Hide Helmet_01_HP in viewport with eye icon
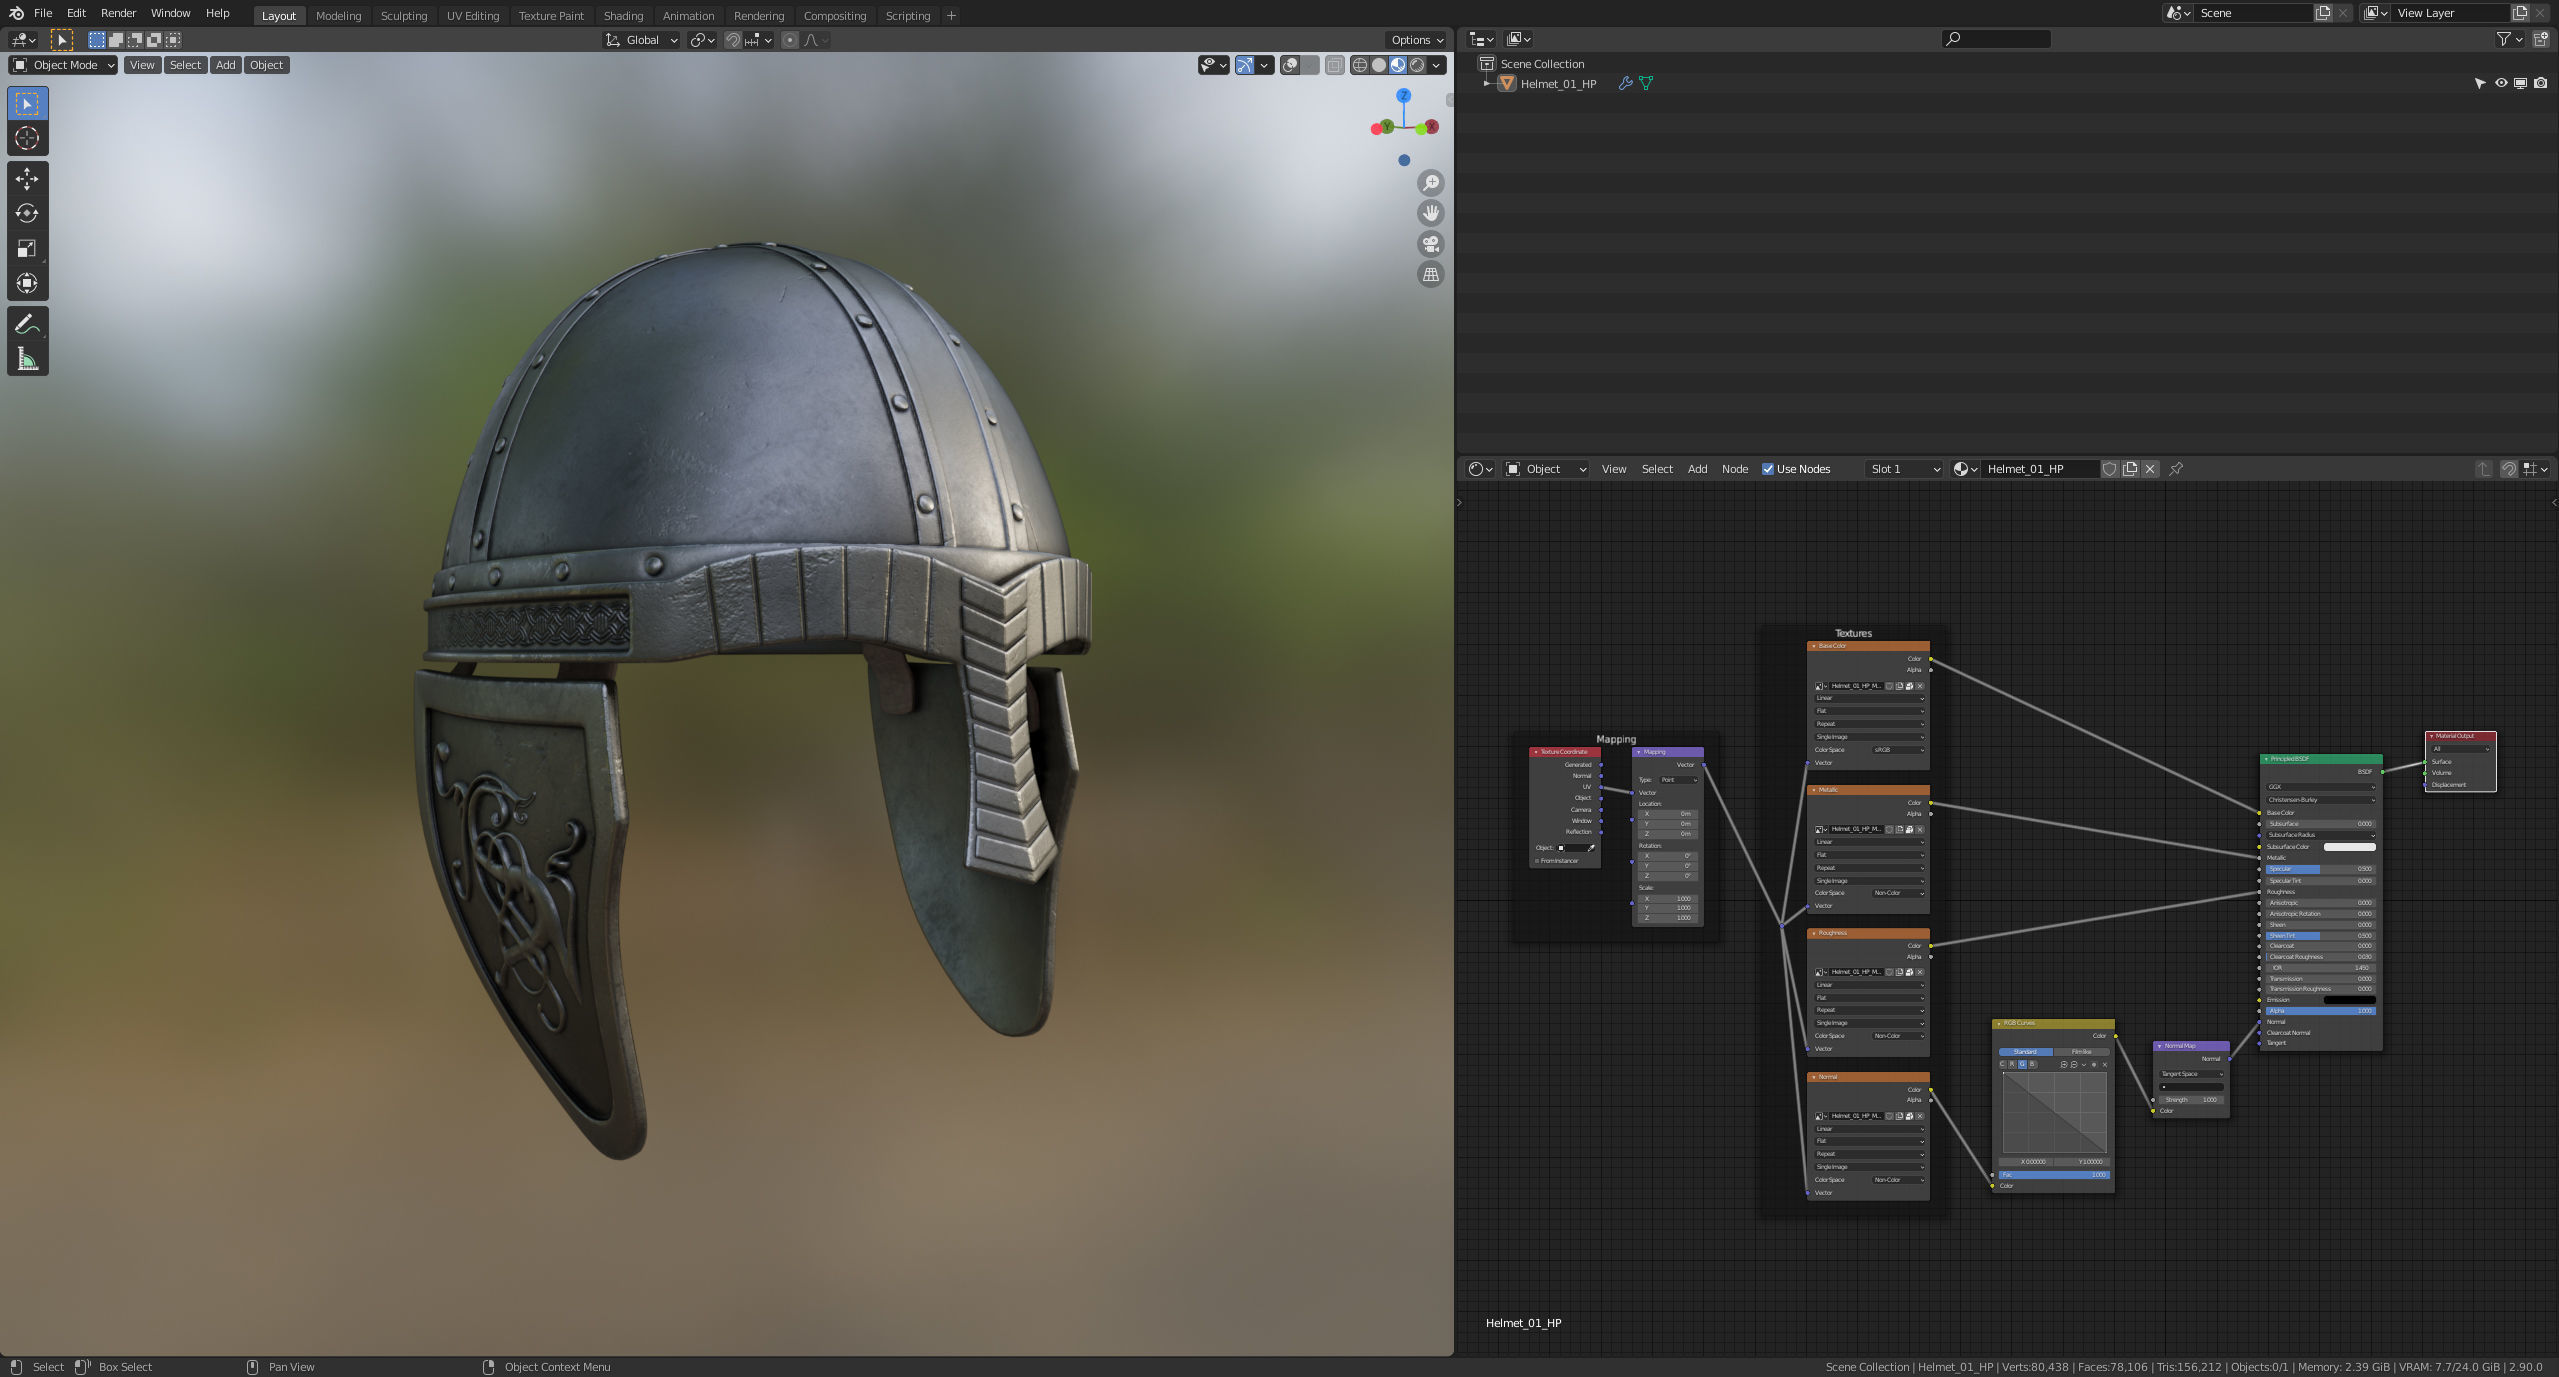2559x1377 pixels. [2501, 84]
